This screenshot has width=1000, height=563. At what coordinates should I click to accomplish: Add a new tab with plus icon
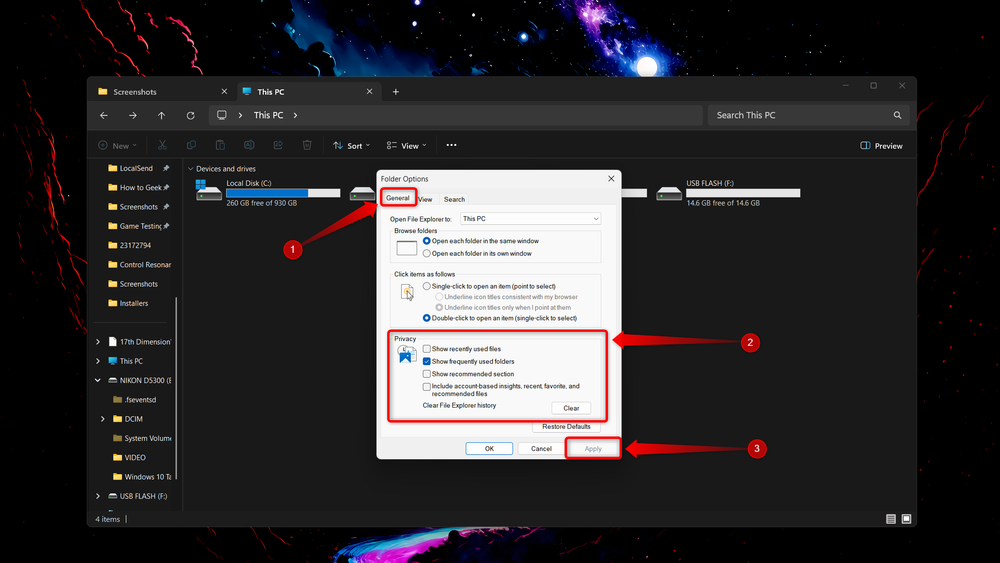point(395,92)
